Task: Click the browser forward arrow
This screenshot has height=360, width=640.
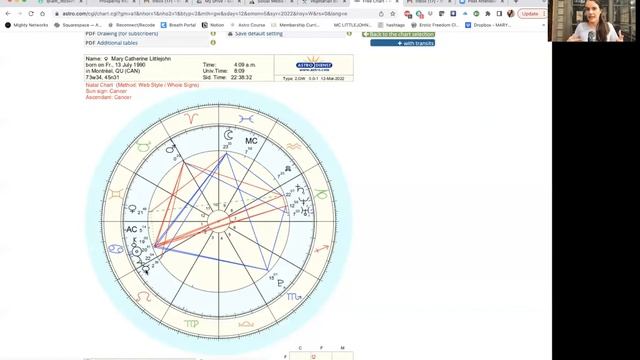Action: (x=20, y=14)
